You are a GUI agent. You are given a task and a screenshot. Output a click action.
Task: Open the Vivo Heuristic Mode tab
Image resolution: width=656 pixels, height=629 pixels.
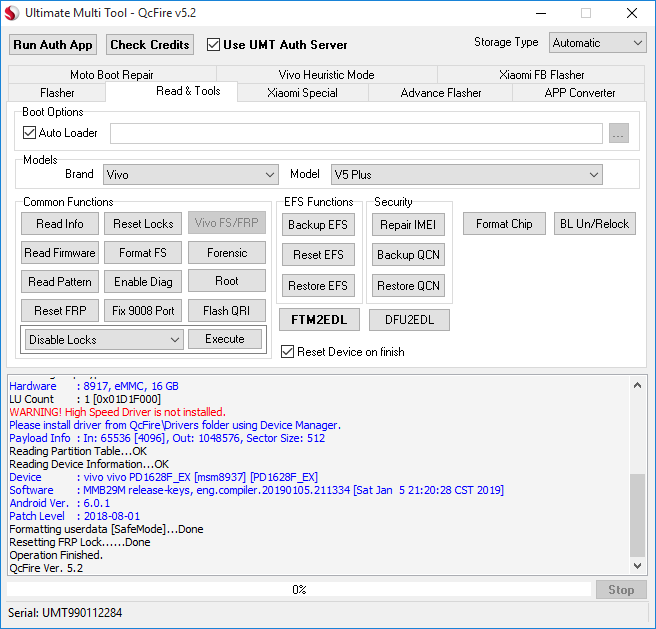click(x=326, y=74)
